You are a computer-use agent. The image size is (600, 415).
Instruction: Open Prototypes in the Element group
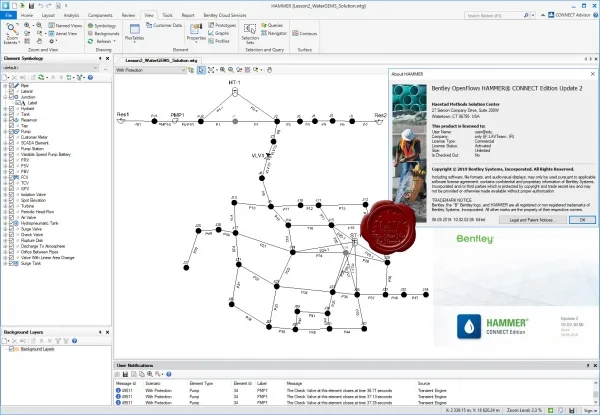222,25
